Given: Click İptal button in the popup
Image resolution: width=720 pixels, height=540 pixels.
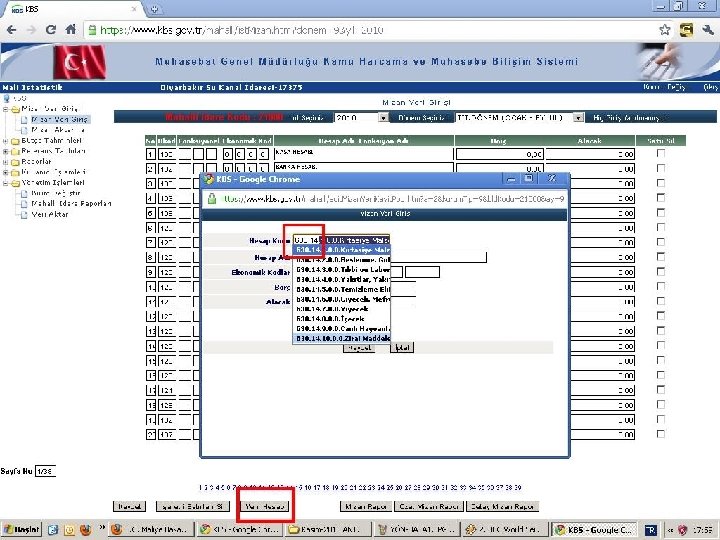Looking at the screenshot, I should [402, 348].
